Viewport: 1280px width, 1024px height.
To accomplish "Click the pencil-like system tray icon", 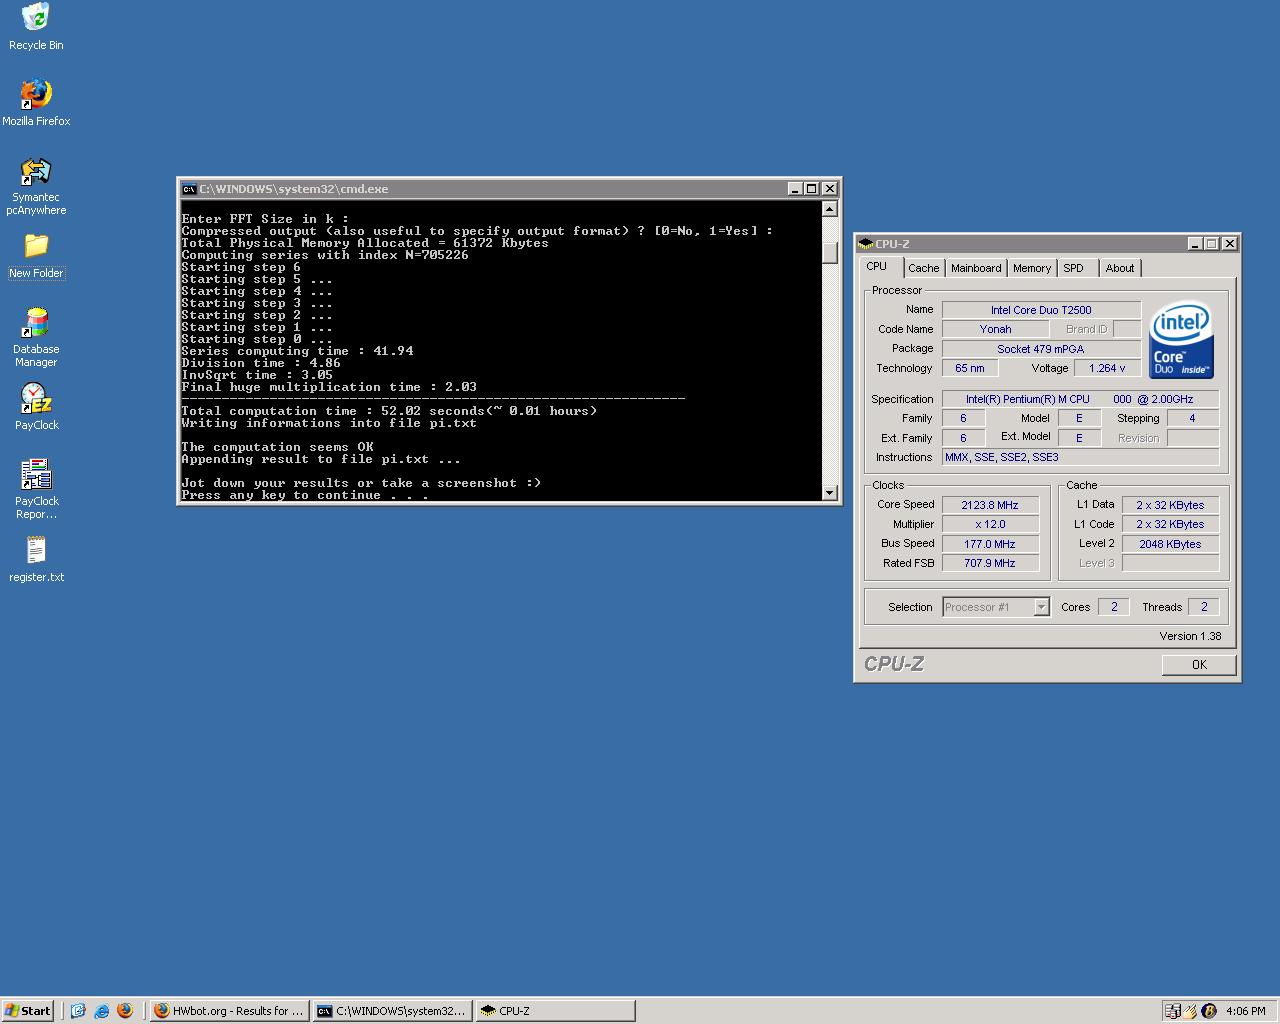I will 1191,1011.
